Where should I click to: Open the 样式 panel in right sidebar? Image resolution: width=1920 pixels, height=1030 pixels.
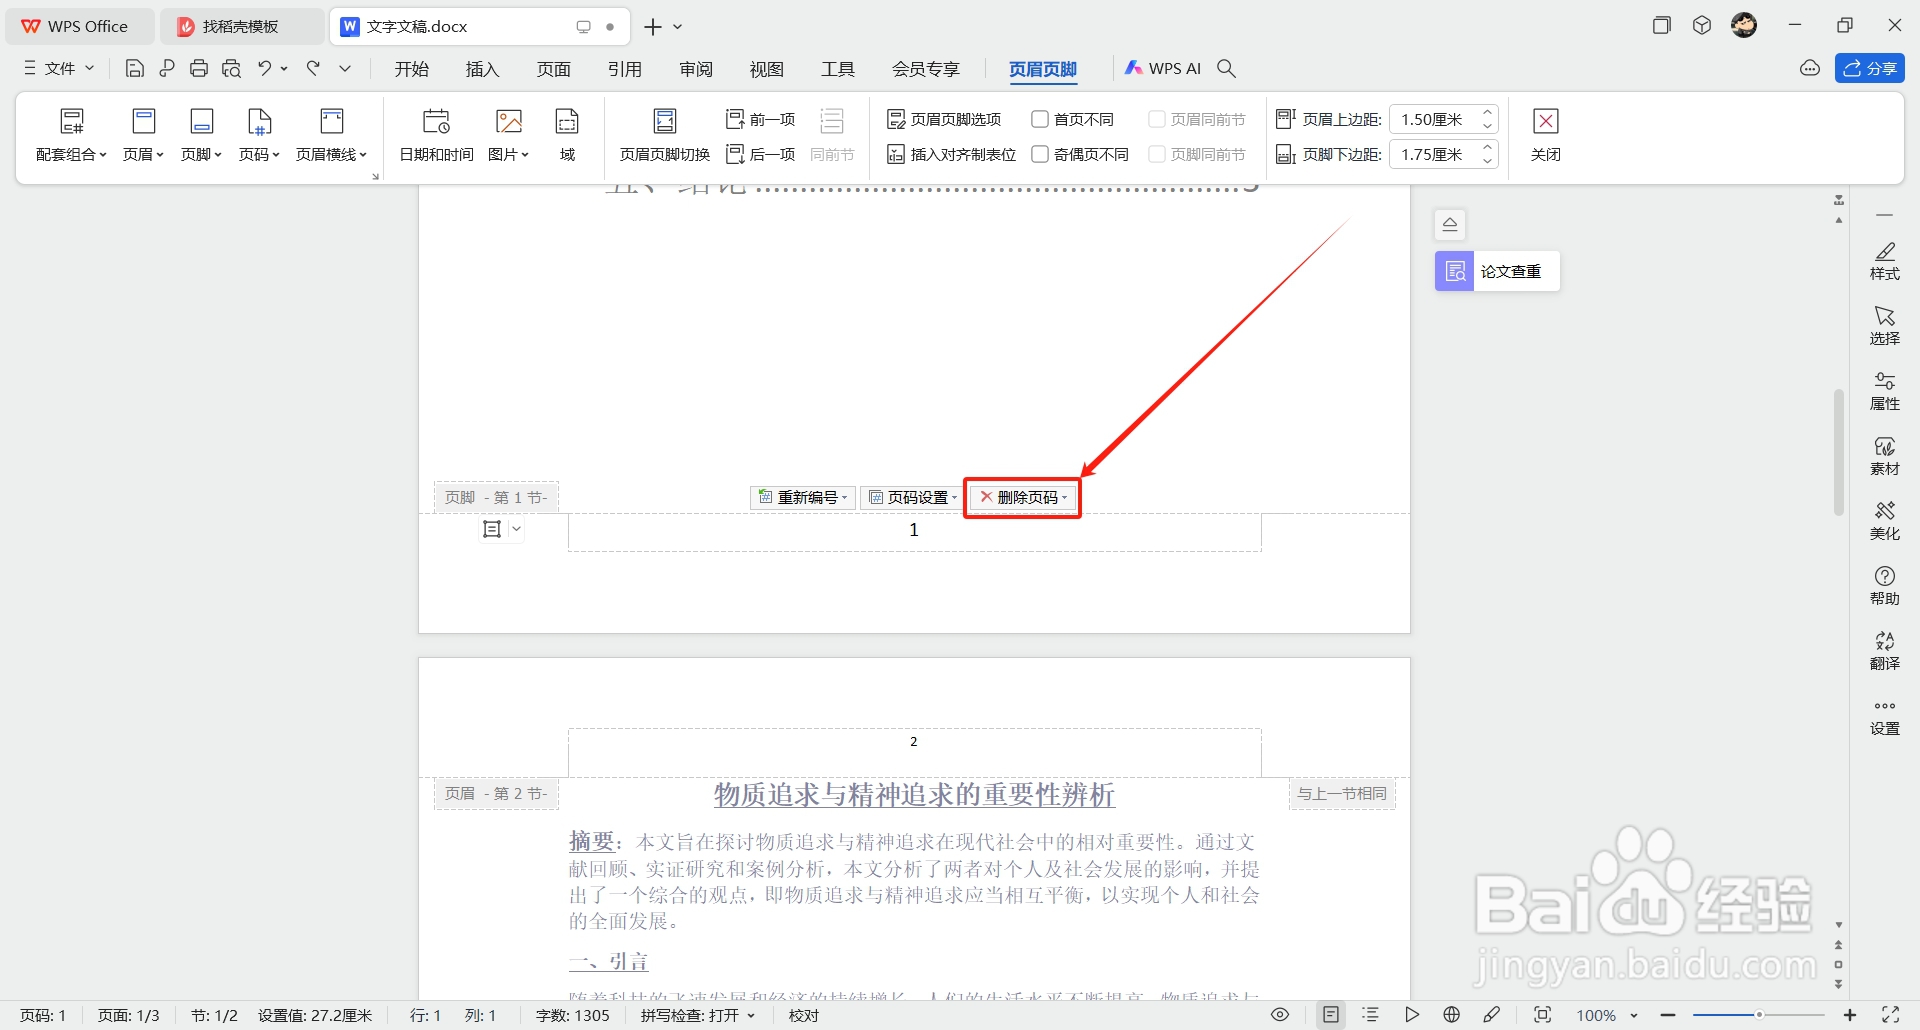pos(1885,262)
